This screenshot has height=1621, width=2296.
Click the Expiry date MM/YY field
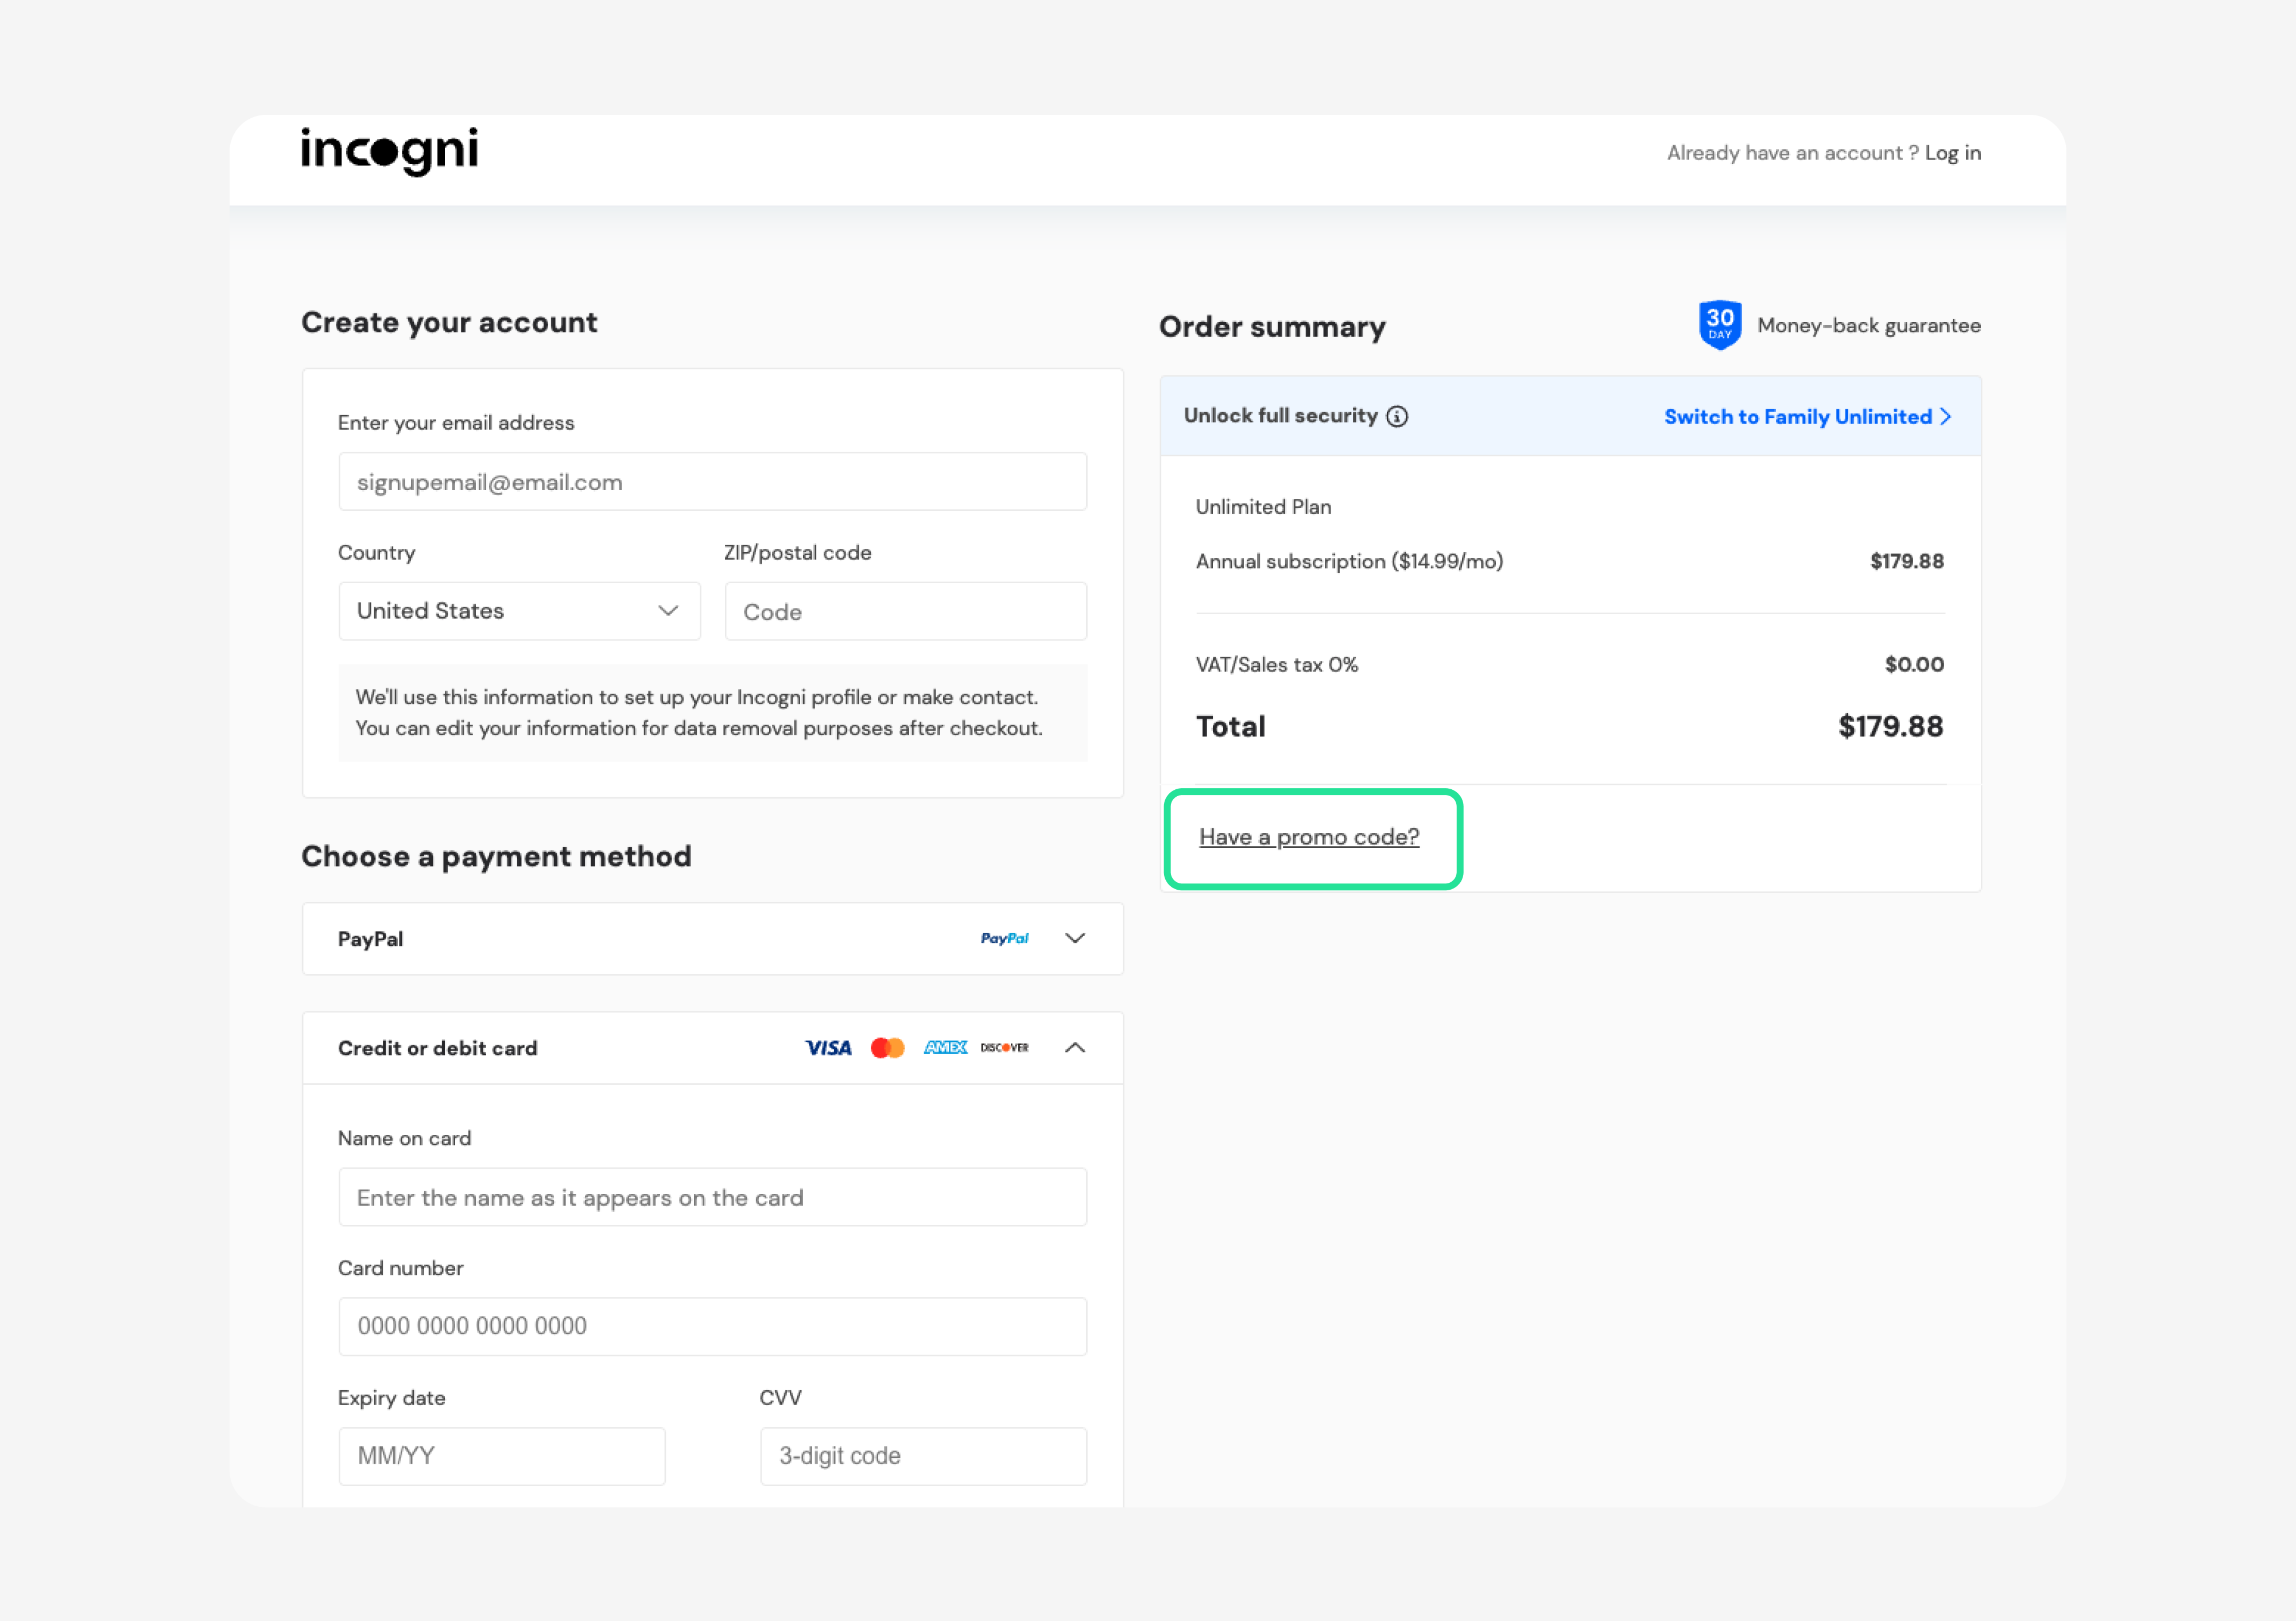(501, 1455)
